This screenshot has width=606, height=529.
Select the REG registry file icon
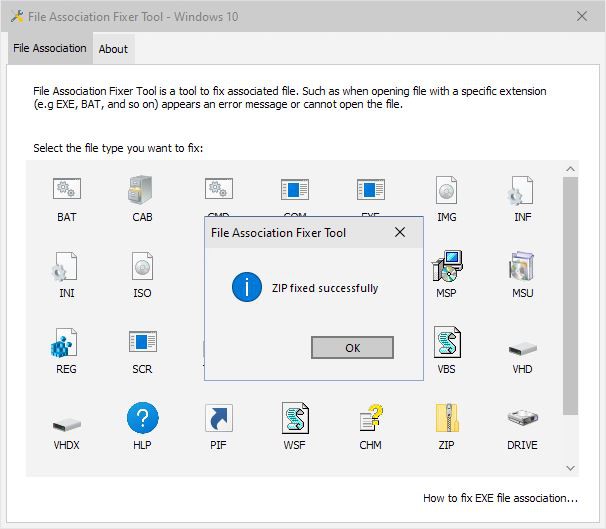(x=65, y=342)
